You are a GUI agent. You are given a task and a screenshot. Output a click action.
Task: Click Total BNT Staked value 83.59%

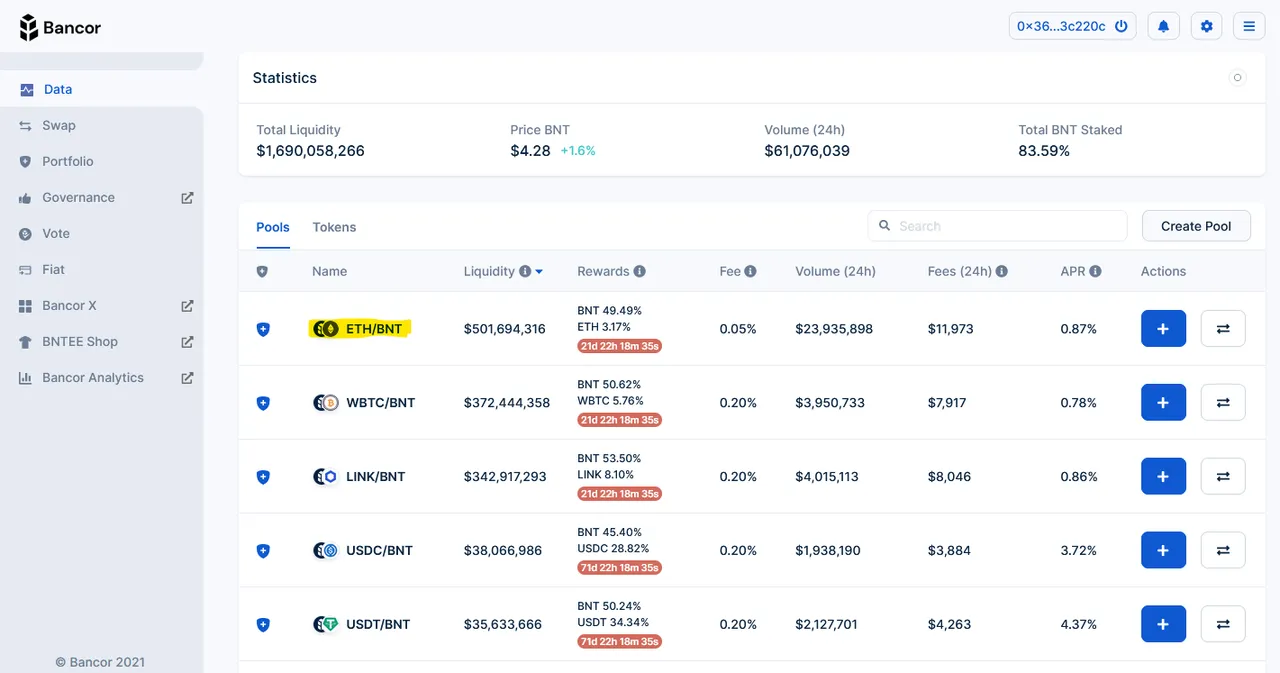pos(1044,151)
